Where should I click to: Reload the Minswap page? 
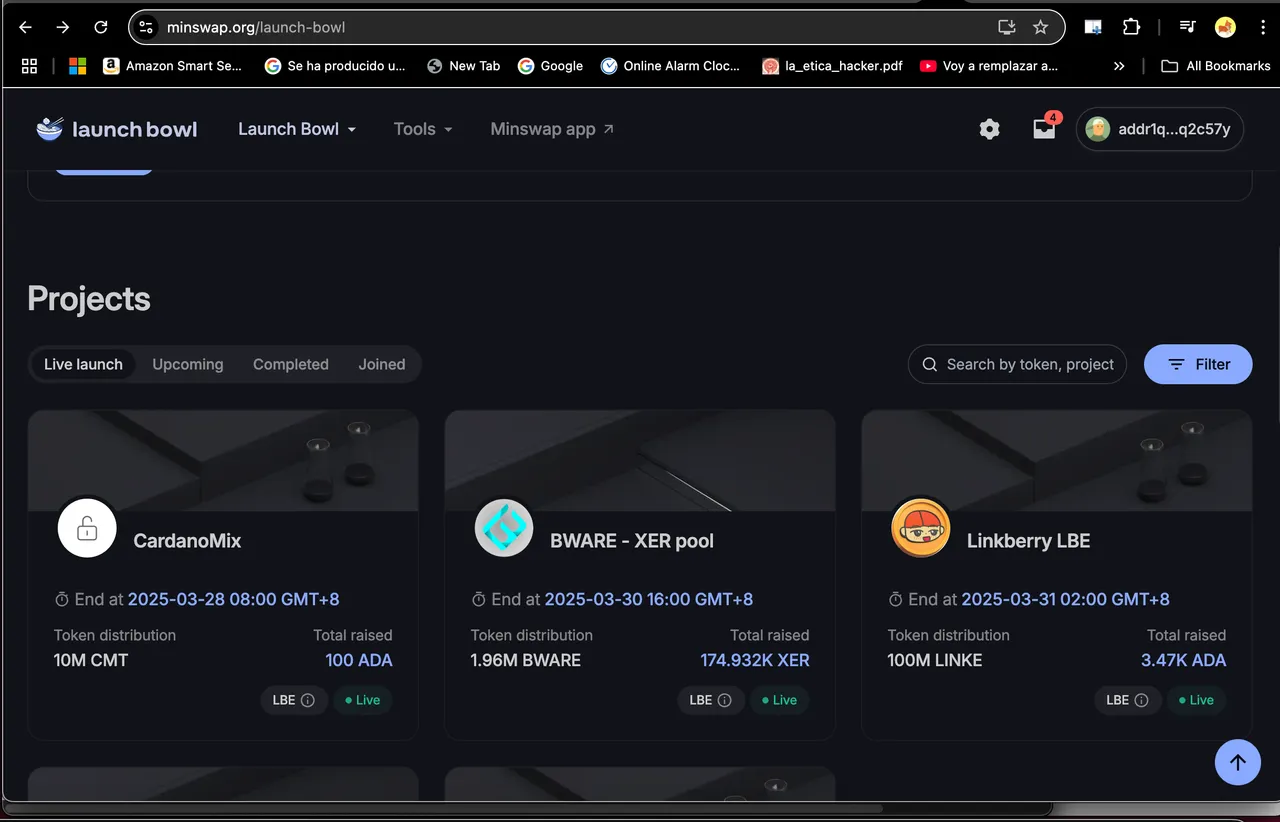coord(101,27)
